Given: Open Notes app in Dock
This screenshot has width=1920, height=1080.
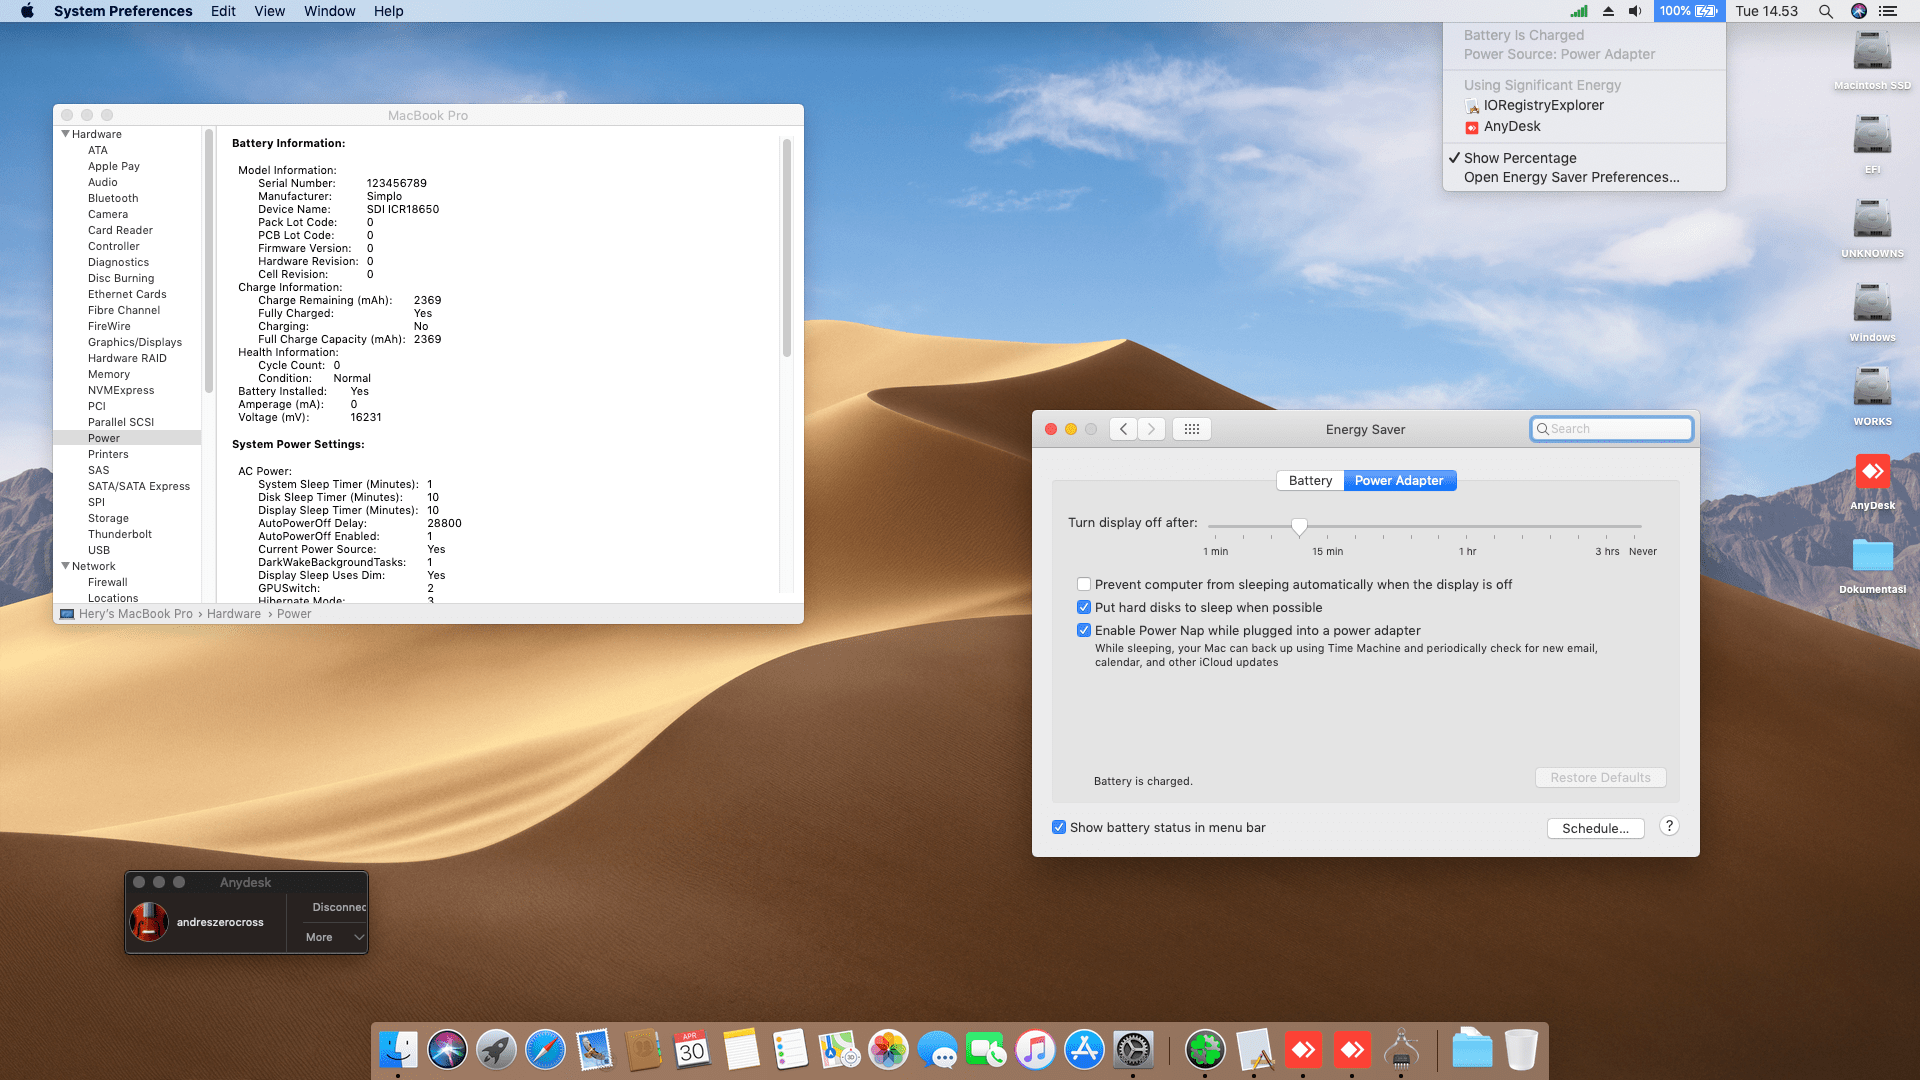Looking at the screenshot, I should pyautogui.click(x=741, y=1050).
